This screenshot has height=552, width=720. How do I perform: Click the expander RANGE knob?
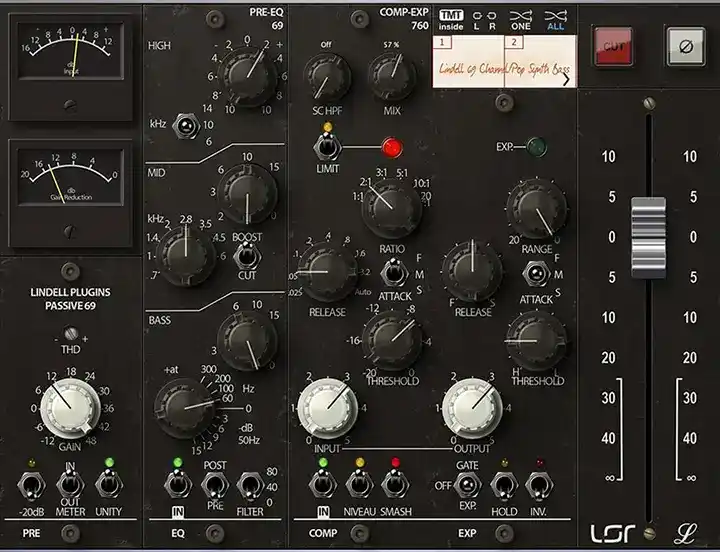tap(536, 208)
